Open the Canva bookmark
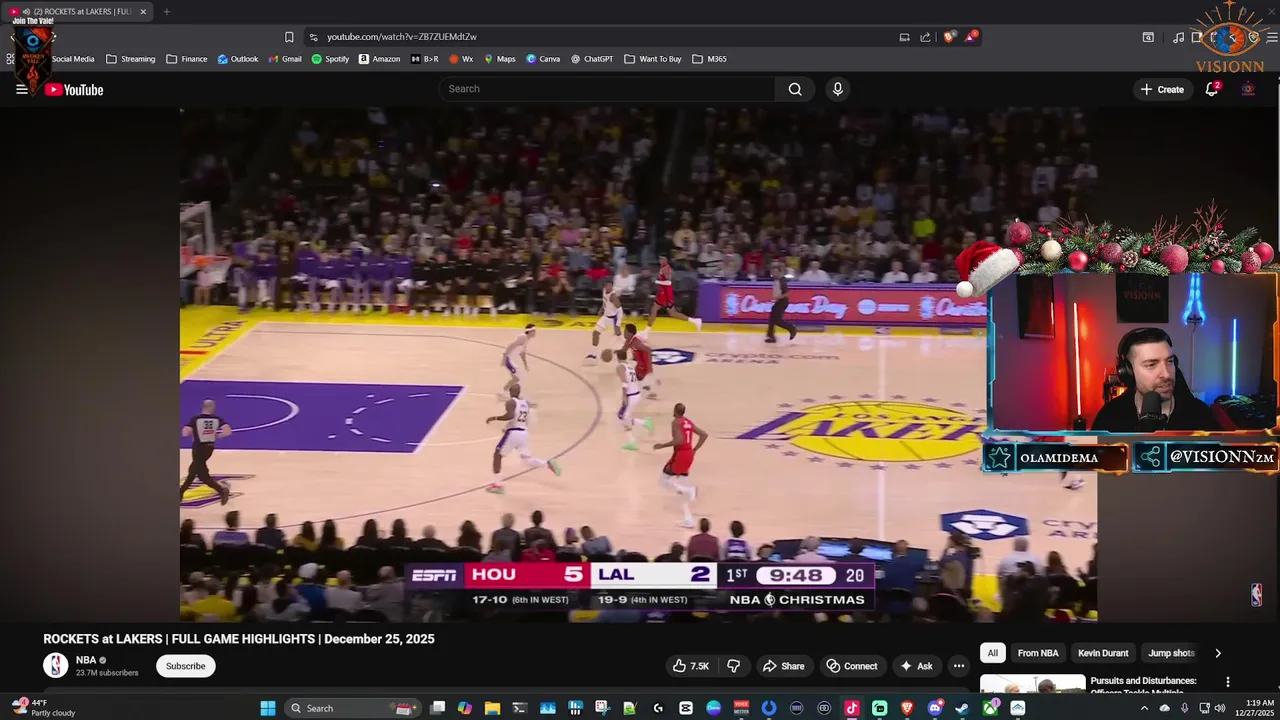 tap(544, 59)
